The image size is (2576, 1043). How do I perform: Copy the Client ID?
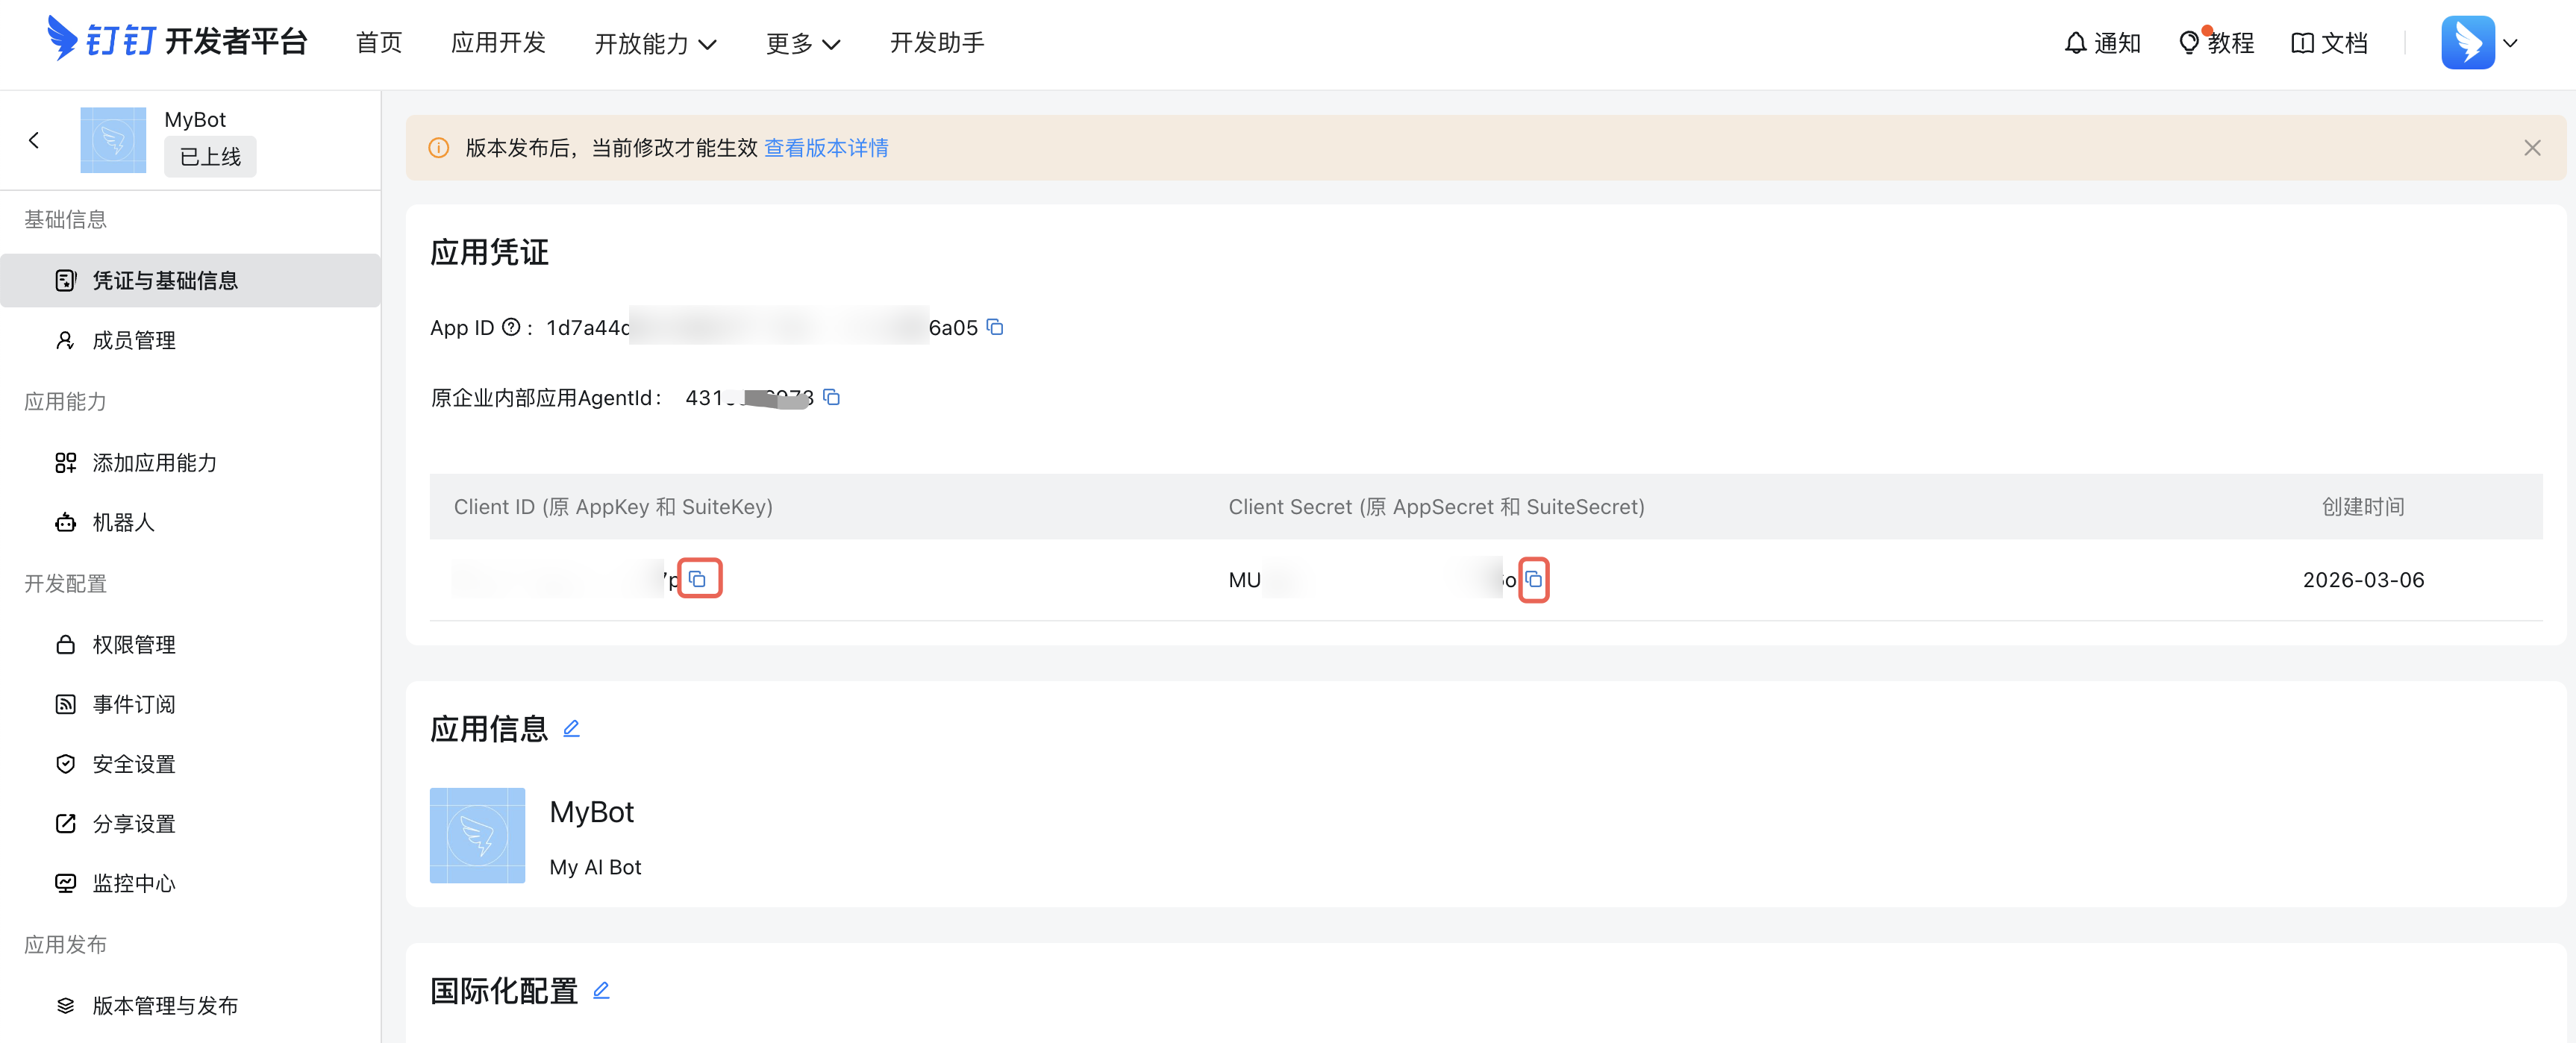click(698, 579)
